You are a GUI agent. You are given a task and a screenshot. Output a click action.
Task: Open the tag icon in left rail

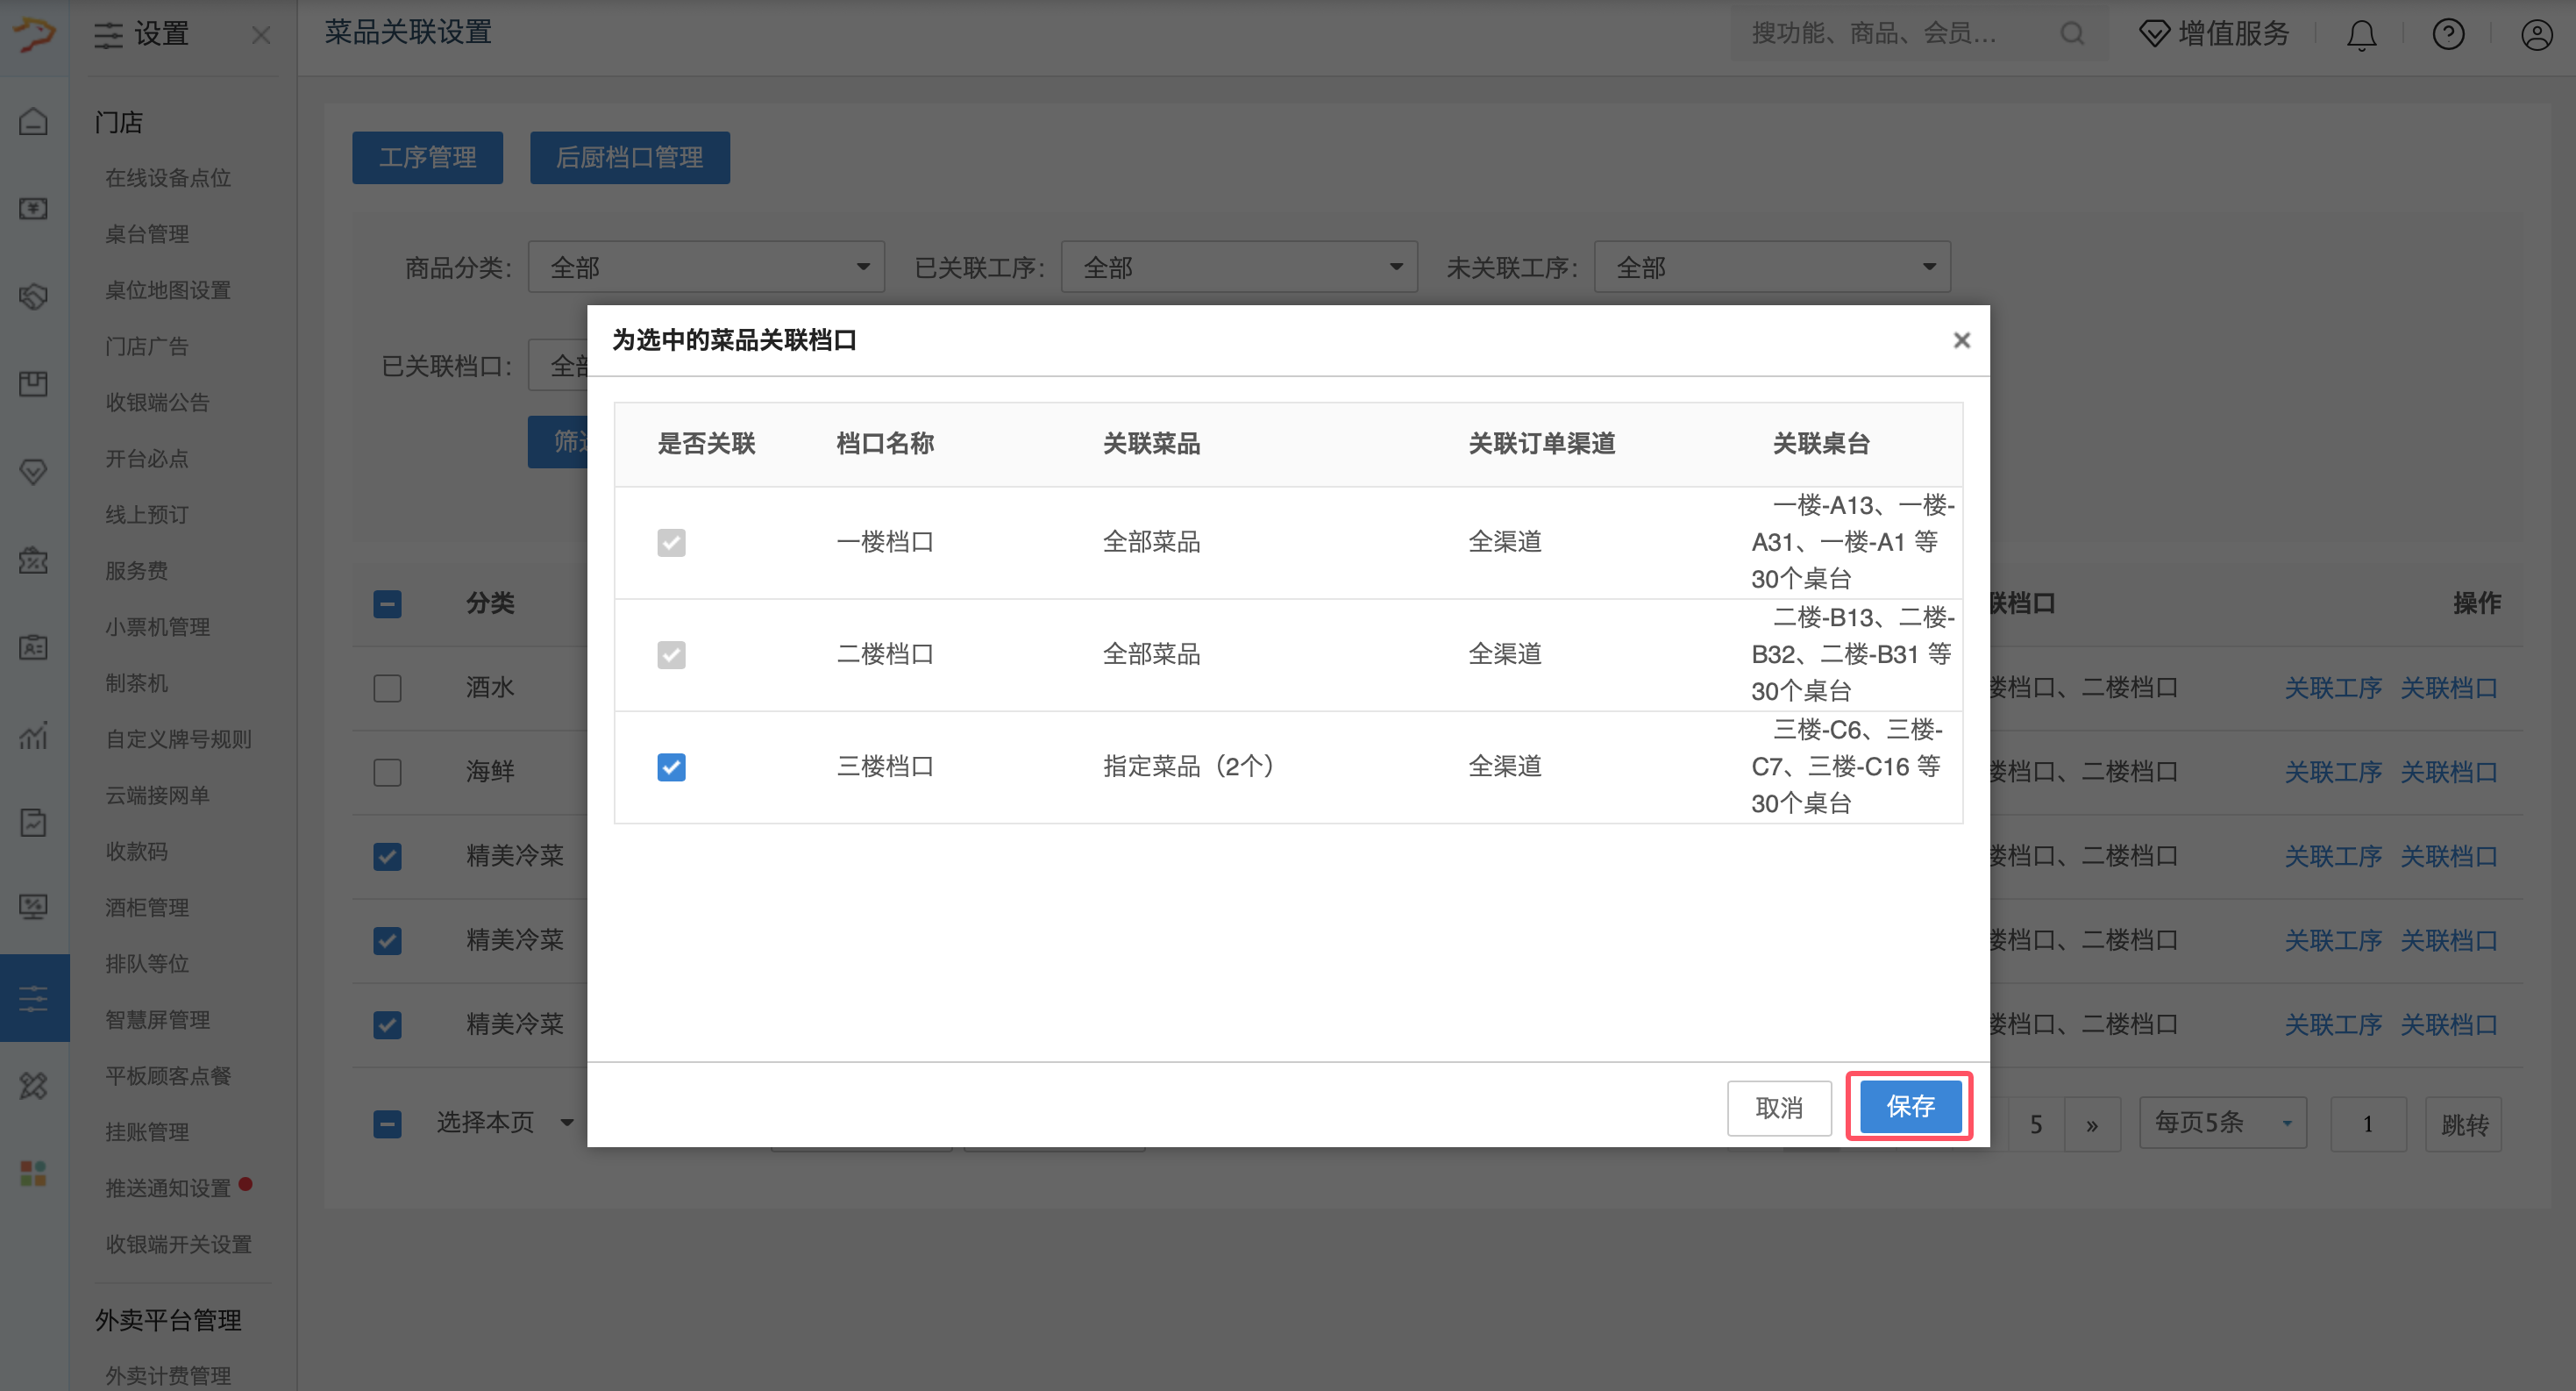point(34,297)
